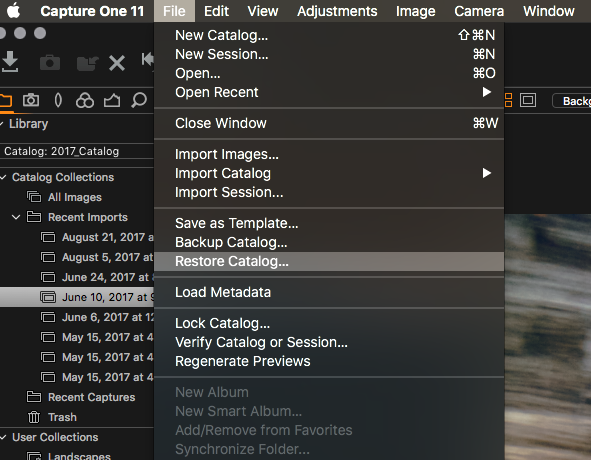The height and width of the screenshot is (460, 591).
Task: Collapse the Recent Imports folder chevron
Action: coord(16,217)
